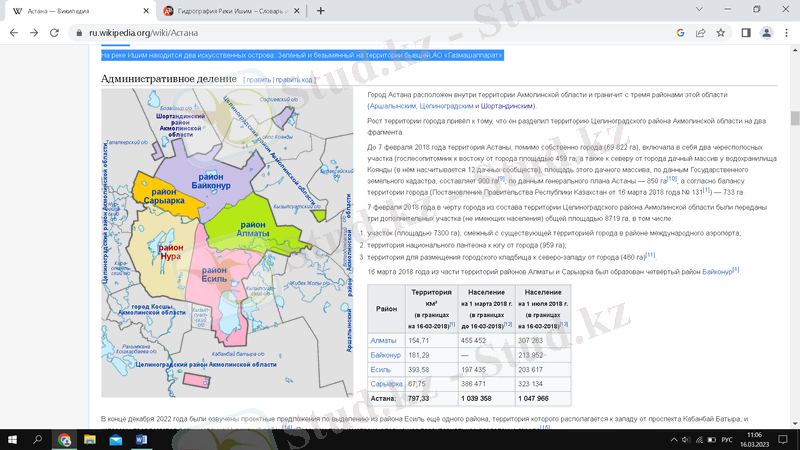Screen dimensions: 800x450
Task: Reload the Wikipedia page
Action: coord(56,32)
